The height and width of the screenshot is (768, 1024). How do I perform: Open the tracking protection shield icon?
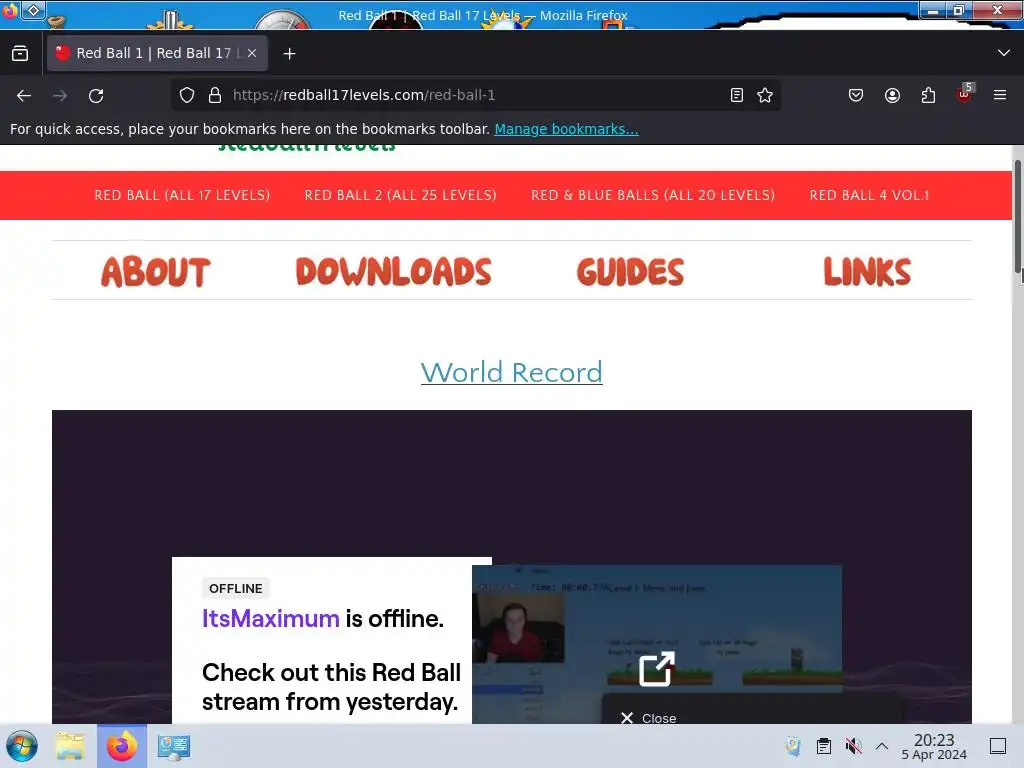coord(187,95)
